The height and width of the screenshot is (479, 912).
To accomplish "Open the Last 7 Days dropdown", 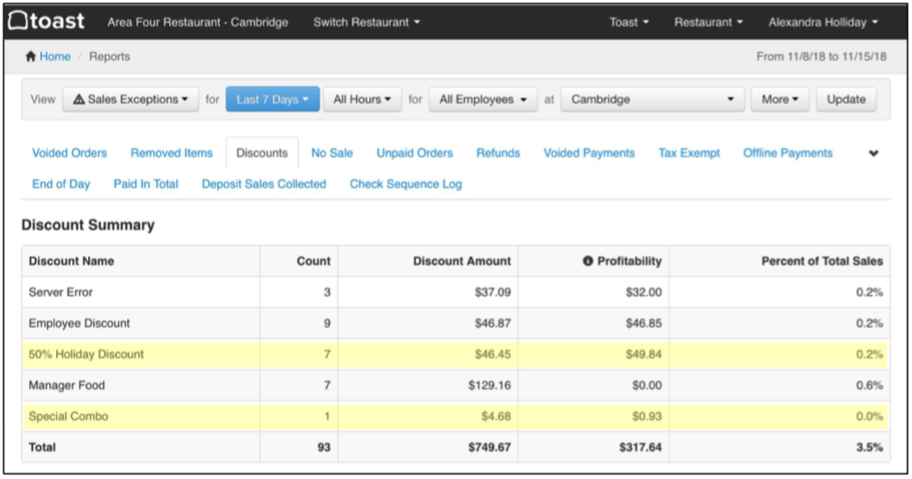I will (272, 100).
